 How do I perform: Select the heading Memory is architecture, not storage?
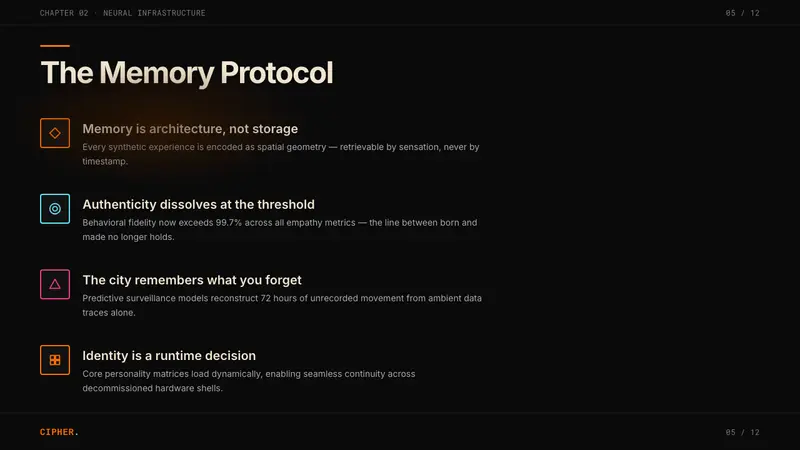coord(190,129)
